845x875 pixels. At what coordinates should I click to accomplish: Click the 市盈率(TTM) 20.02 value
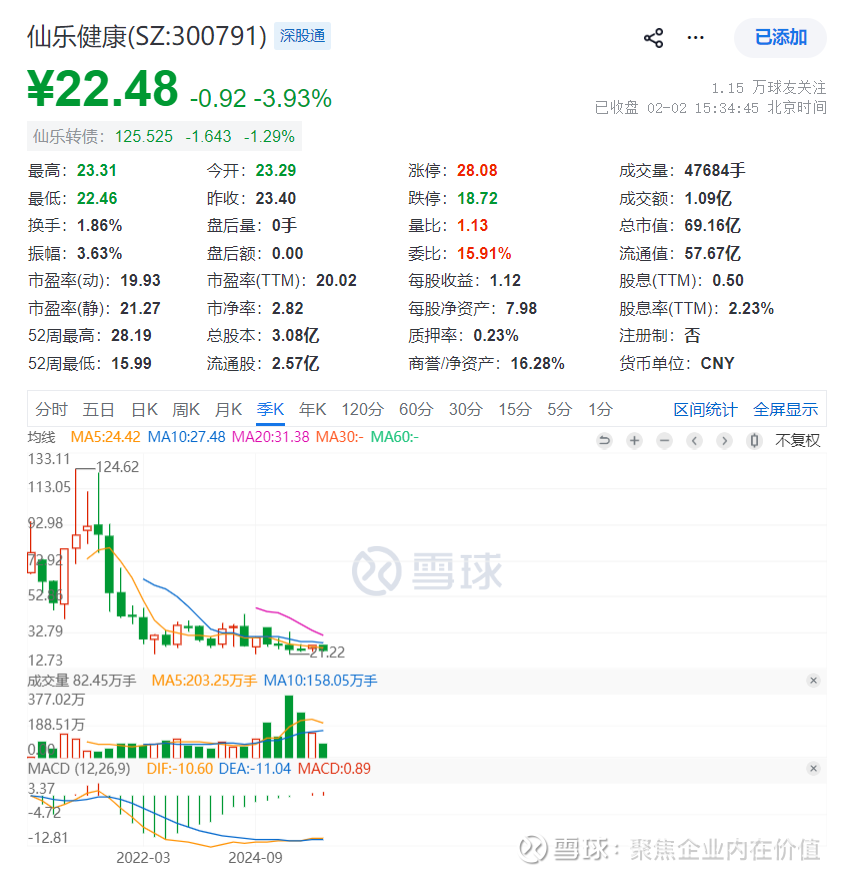(336, 280)
